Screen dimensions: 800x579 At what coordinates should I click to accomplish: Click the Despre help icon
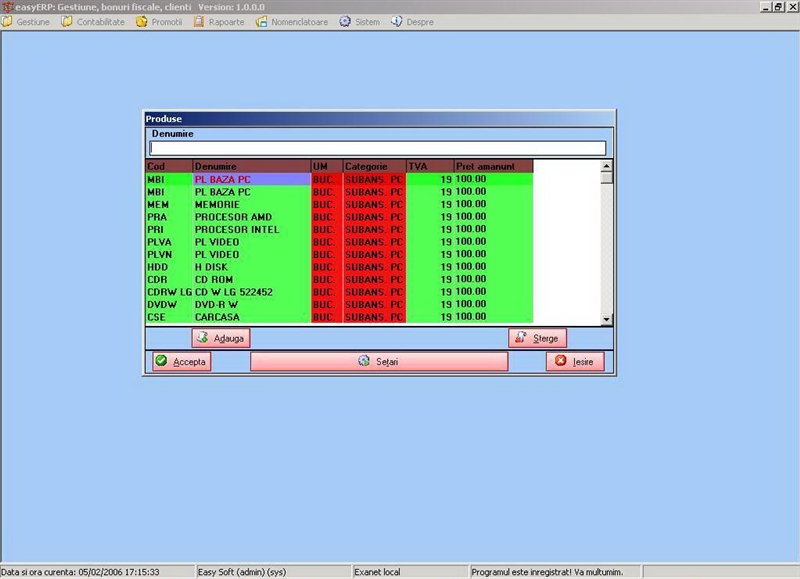(x=398, y=20)
